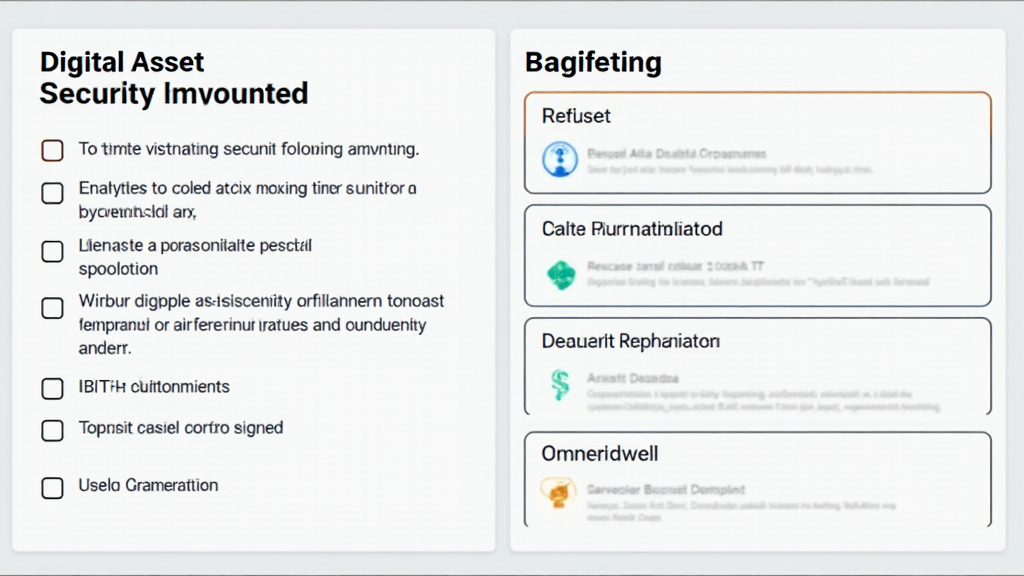Screen dimensions: 1024x576
Task: Click the Digital Asset Security heading
Action: (173, 78)
